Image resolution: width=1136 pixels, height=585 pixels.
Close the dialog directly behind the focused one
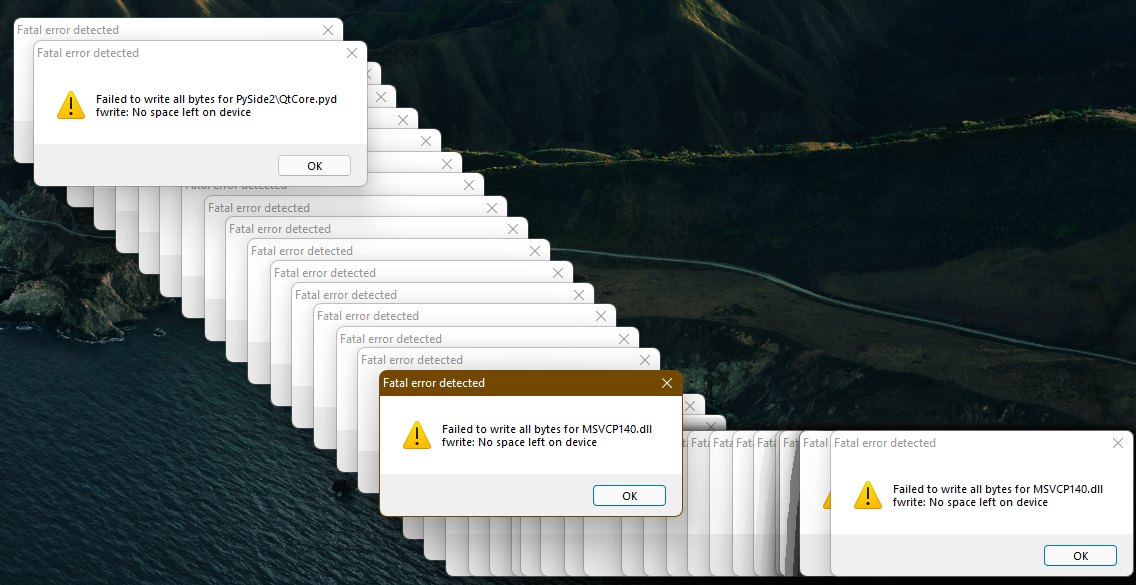coord(644,358)
